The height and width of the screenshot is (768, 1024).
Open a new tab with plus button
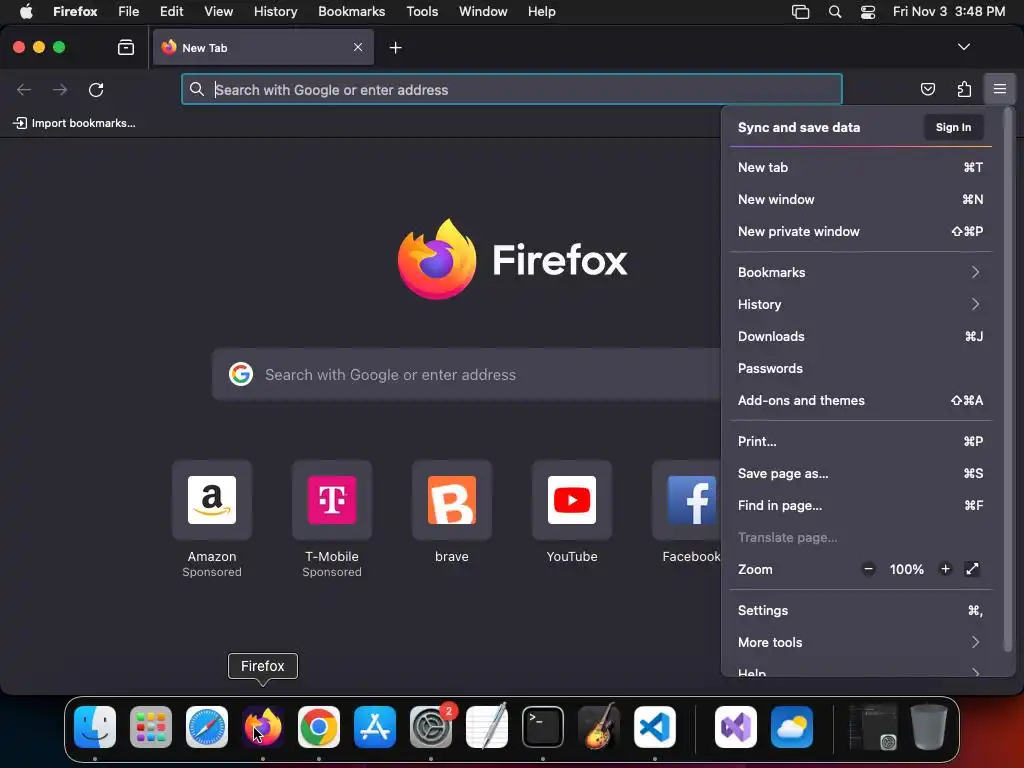pyautogui.click(x=395, y=48)
